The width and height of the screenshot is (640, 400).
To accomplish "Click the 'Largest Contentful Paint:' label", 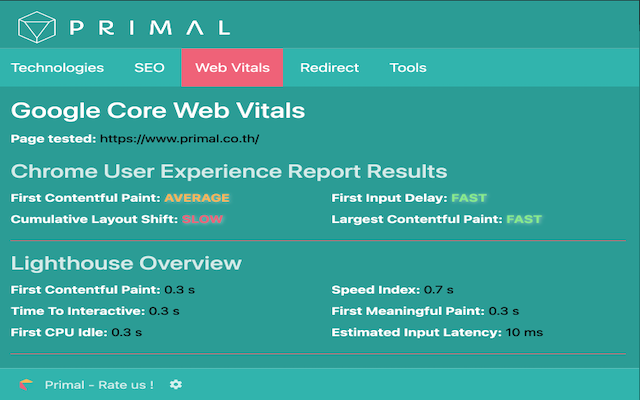I will (417, 219).
